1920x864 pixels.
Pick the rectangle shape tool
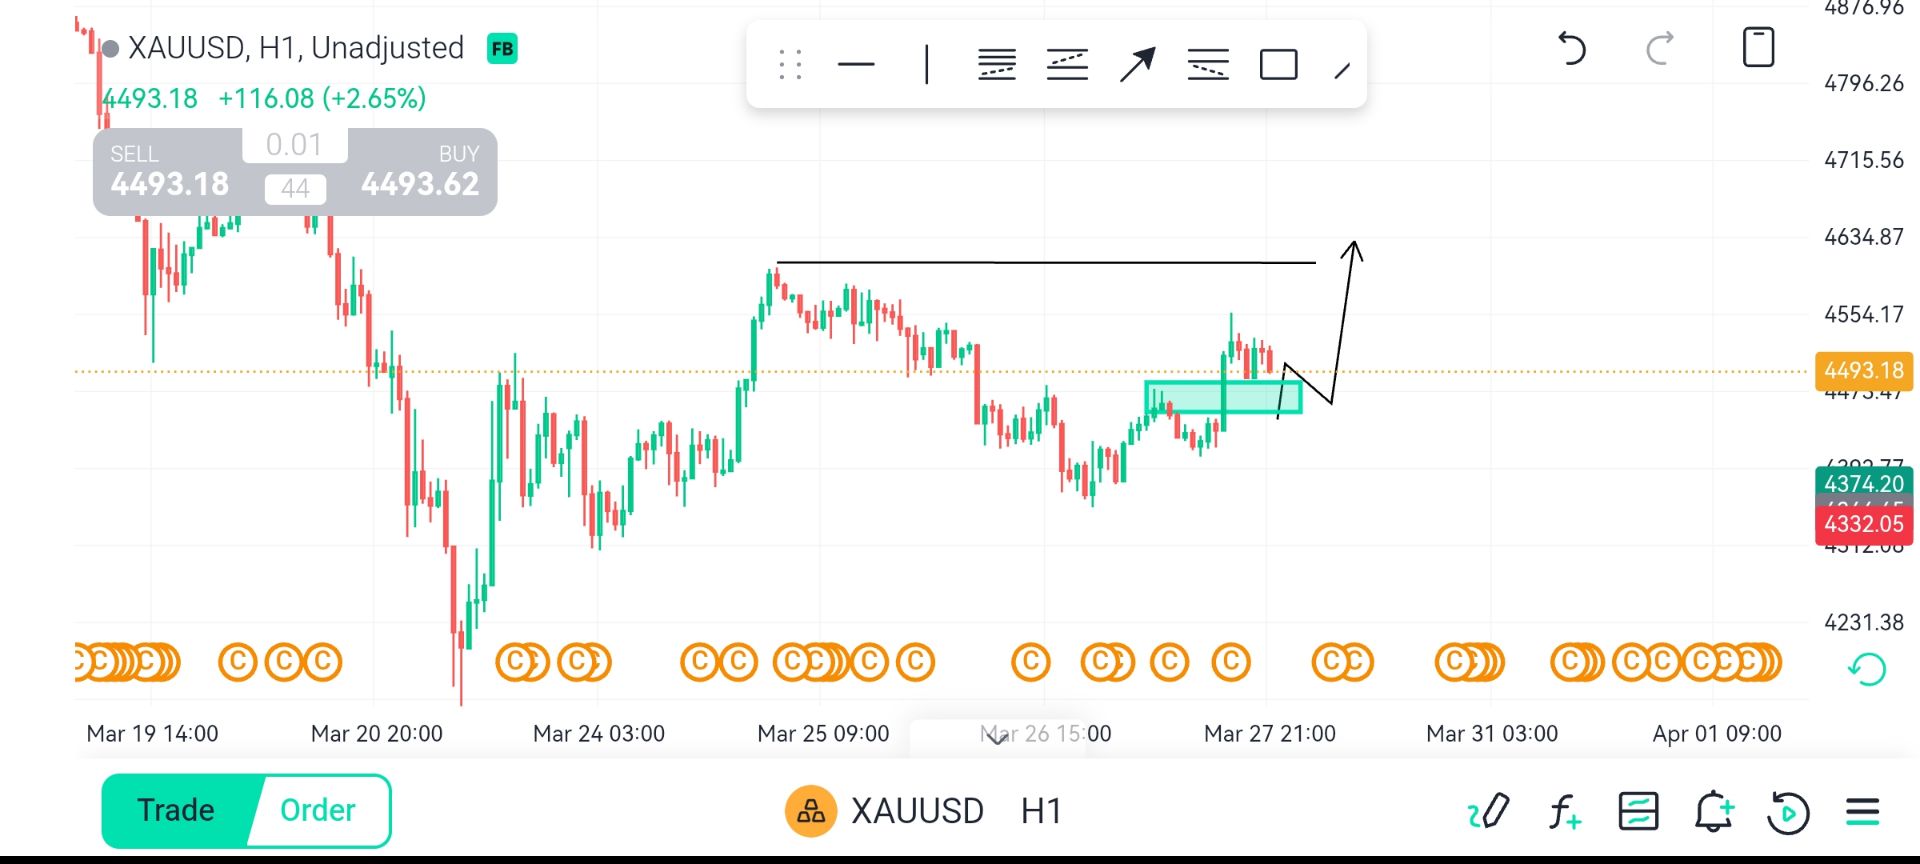click(x=1278, y=65)
